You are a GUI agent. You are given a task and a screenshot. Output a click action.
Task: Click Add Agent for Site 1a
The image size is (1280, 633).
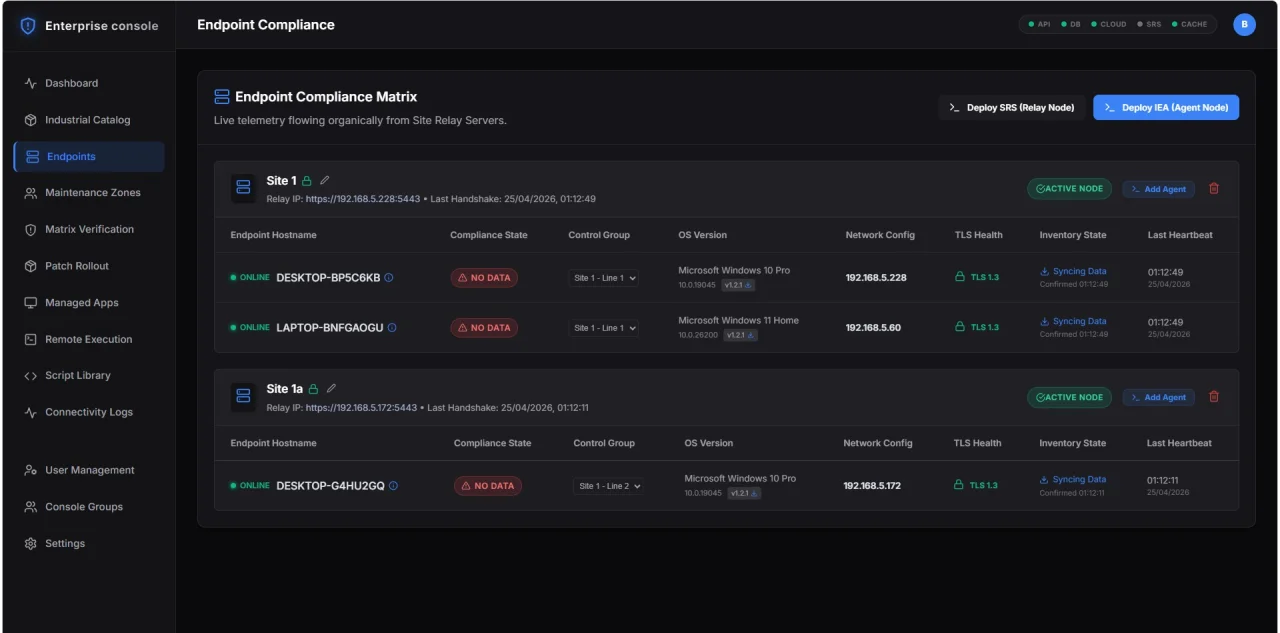(x=1158, y=397)
